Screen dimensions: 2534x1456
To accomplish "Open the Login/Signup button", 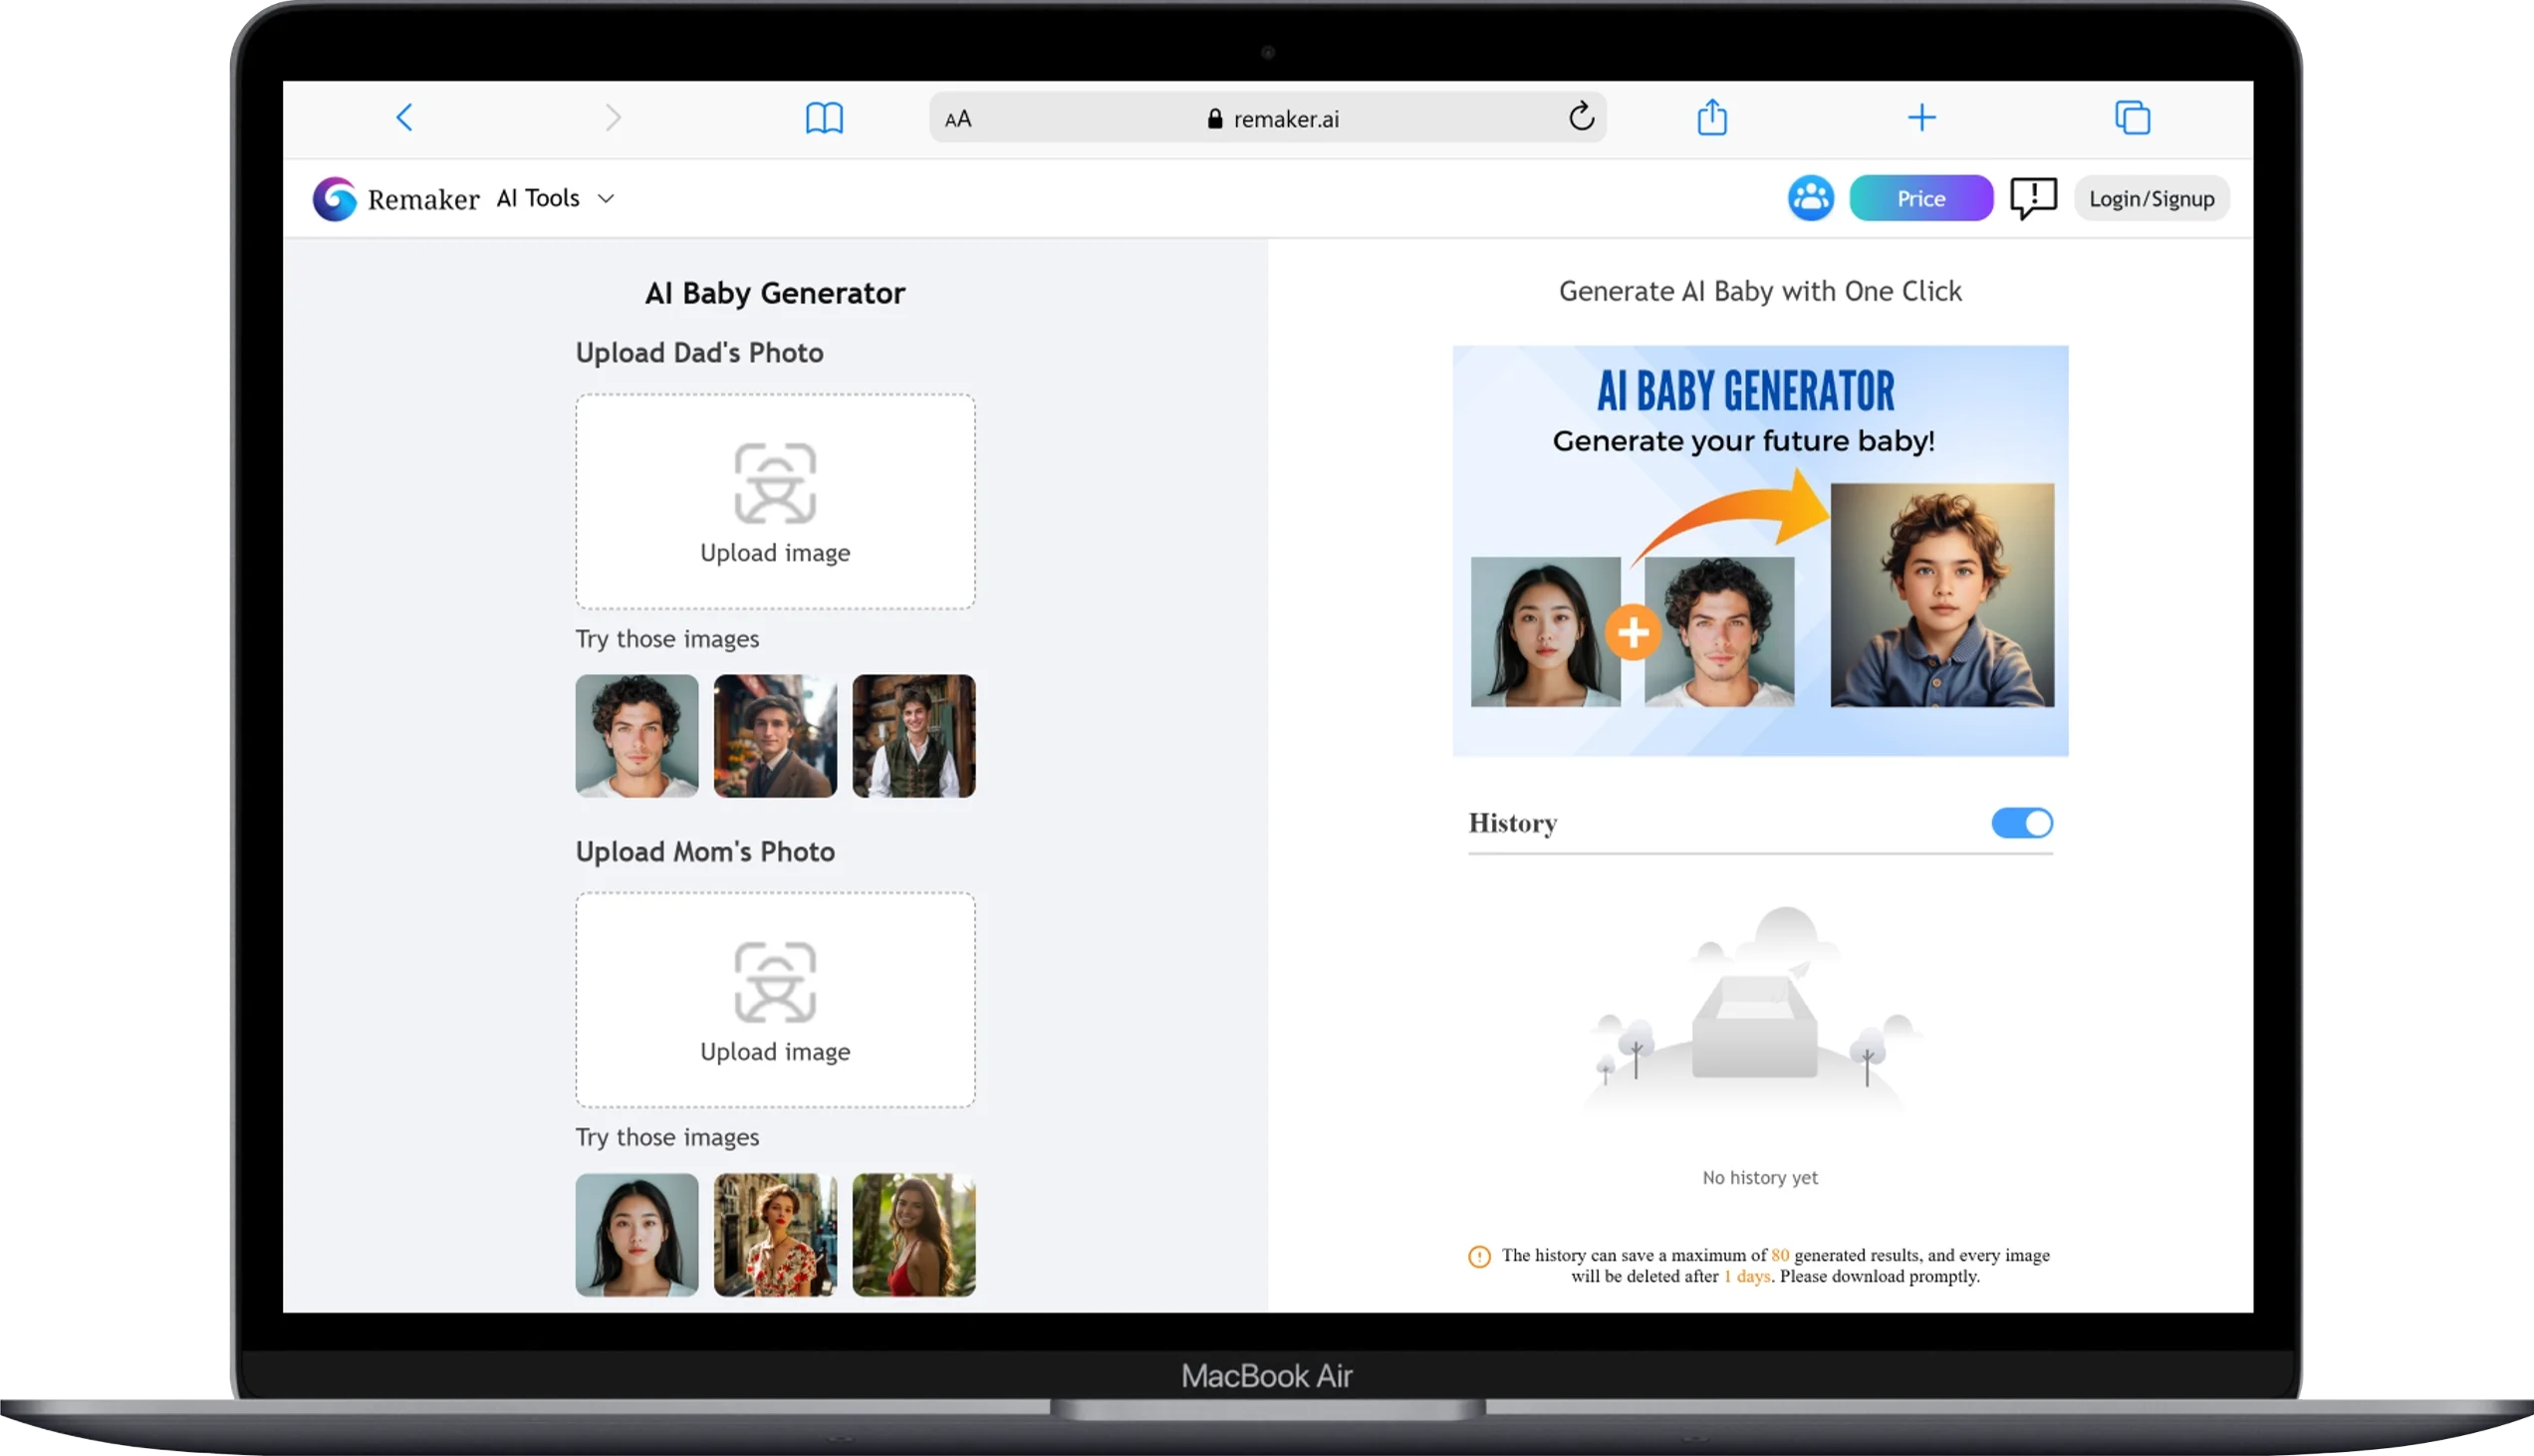I will pos(2151,198).
